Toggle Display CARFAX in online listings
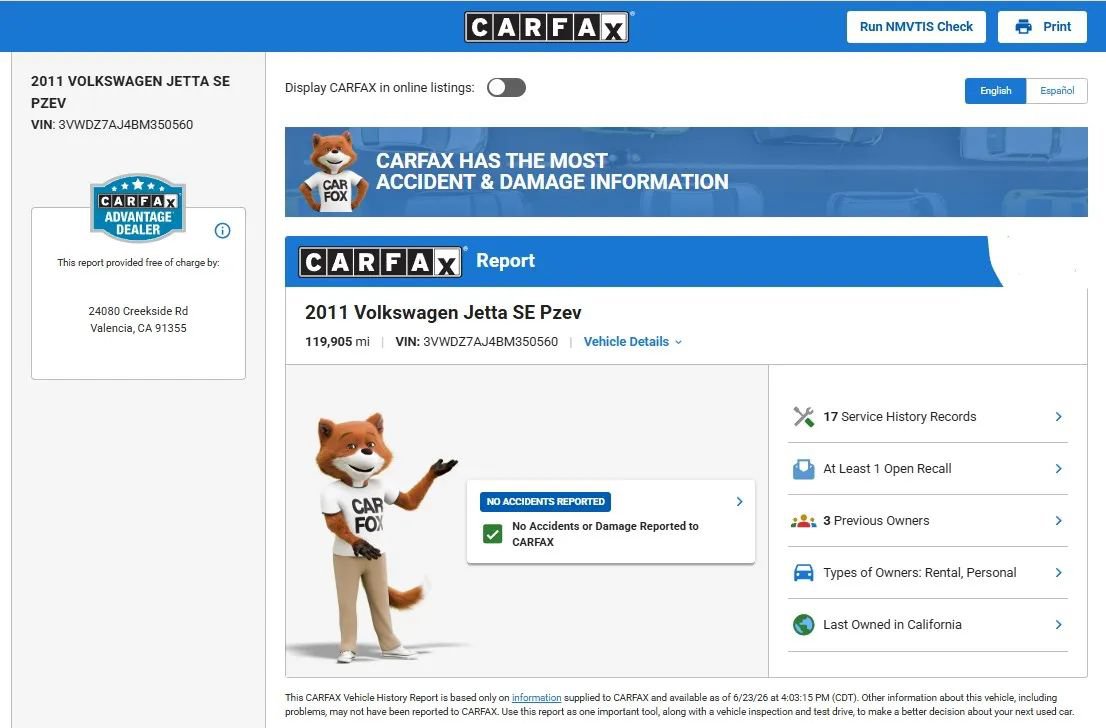 506,87
